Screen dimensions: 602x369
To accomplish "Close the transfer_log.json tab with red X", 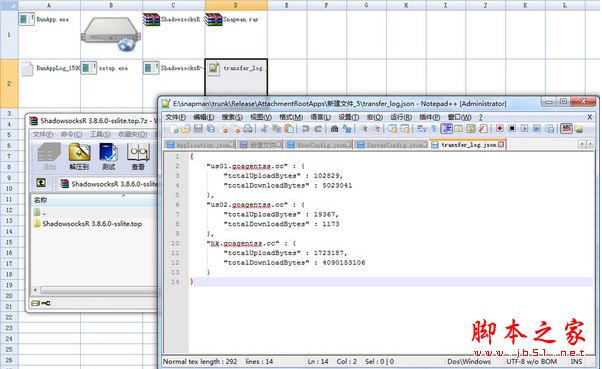I will pos(501,144).
